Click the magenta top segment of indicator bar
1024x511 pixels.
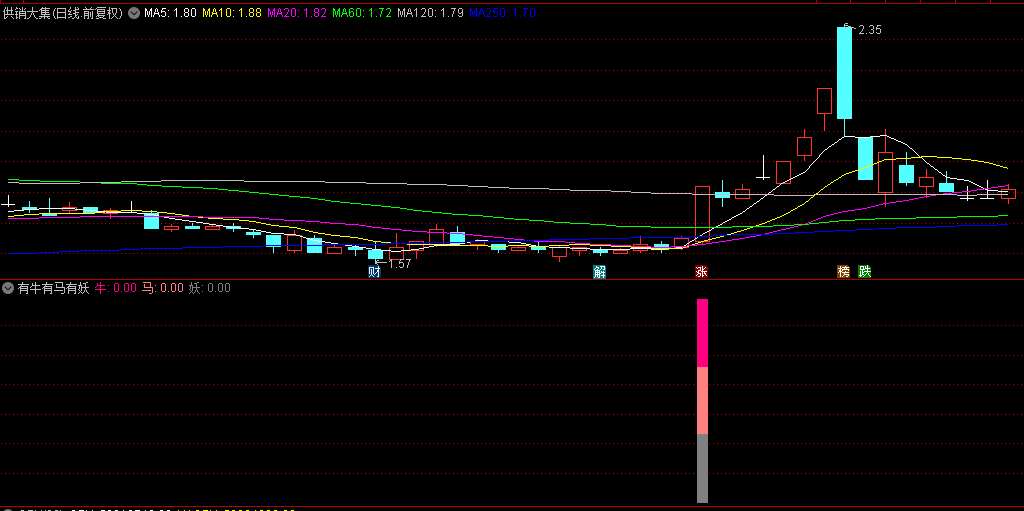(702, 333)
